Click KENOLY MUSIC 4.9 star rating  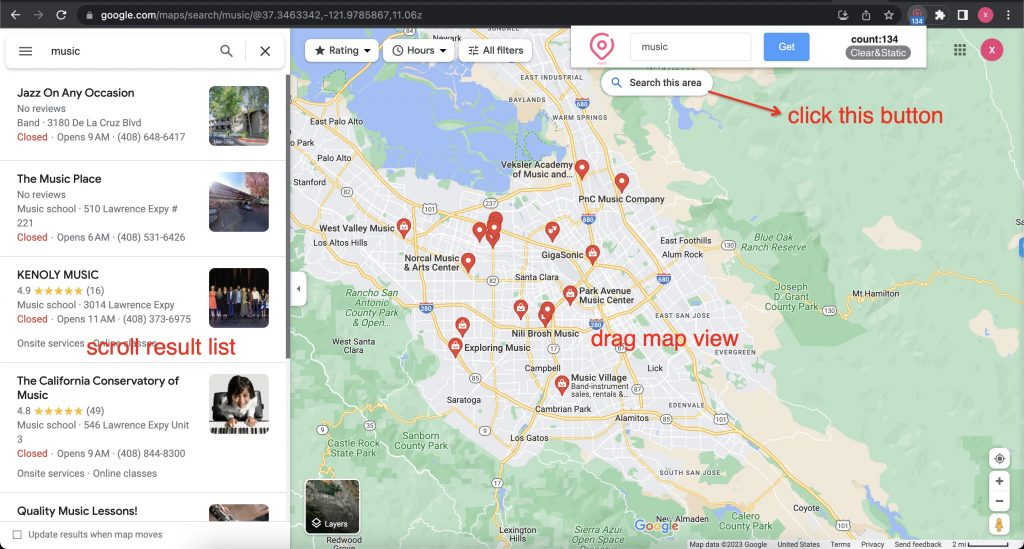tap(60, 290)
